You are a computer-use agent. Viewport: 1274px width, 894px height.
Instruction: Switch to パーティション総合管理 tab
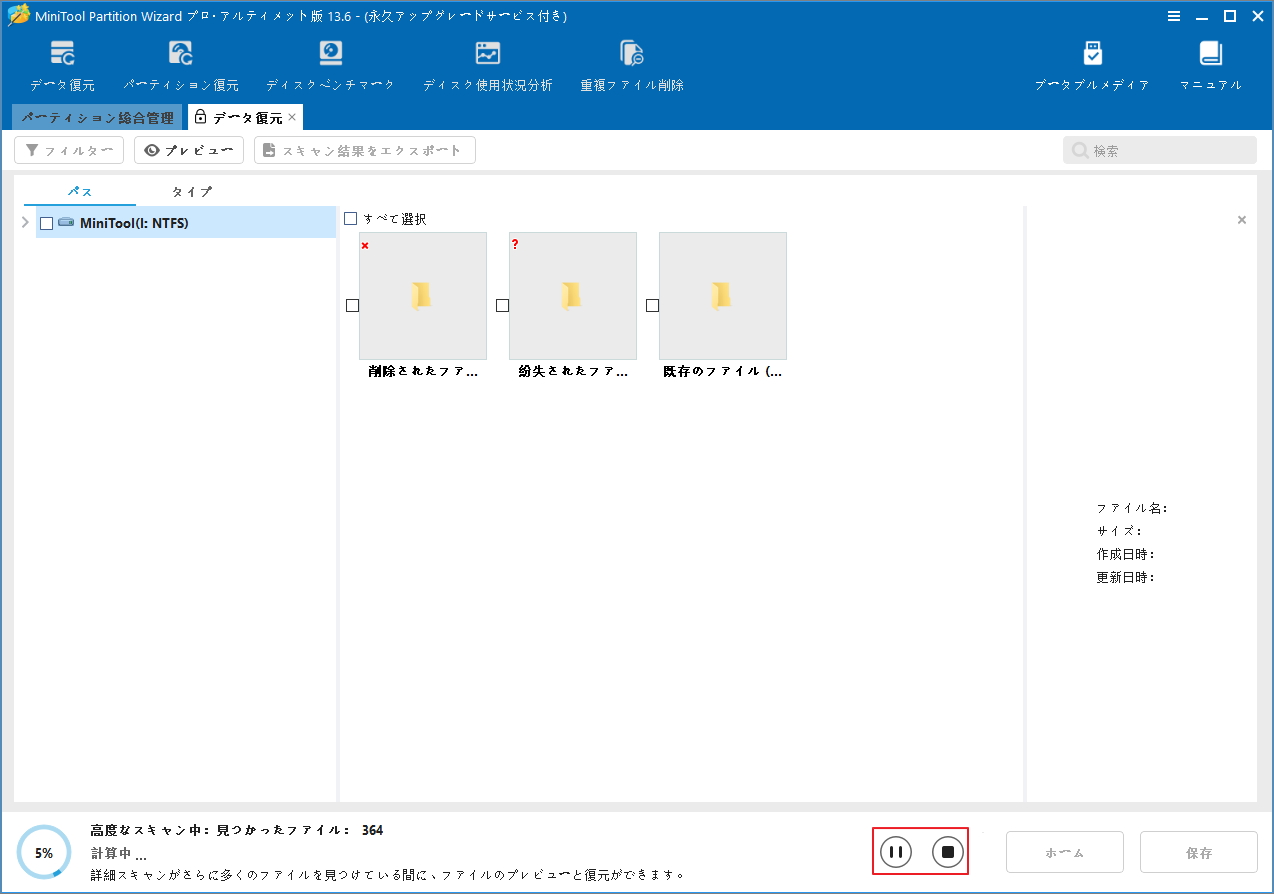click(96, 117)
